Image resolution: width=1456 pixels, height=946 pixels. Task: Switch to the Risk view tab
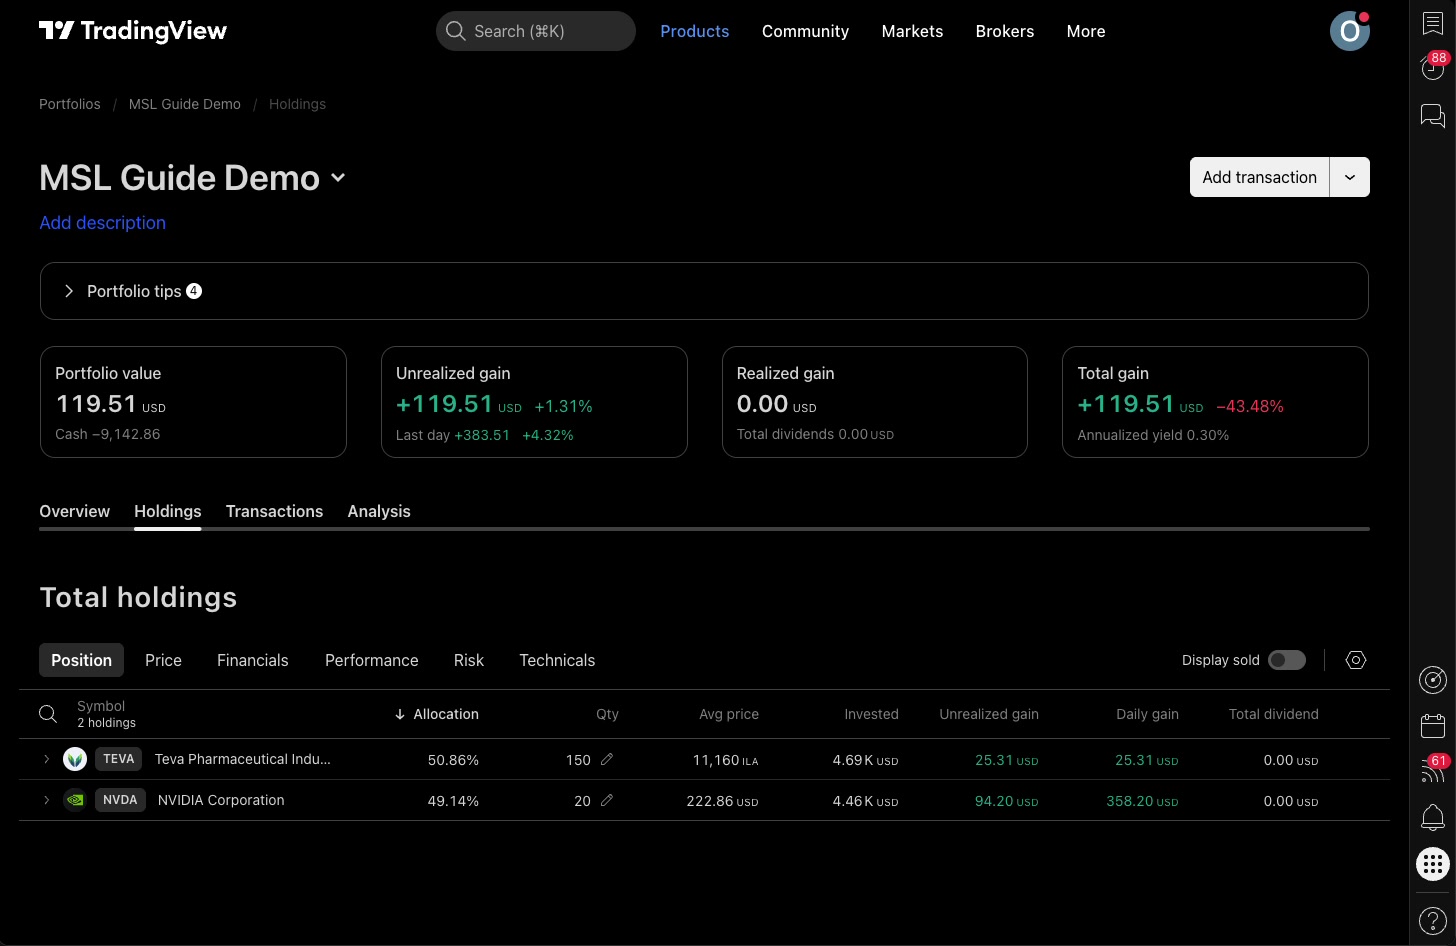(x=469, y=660)
